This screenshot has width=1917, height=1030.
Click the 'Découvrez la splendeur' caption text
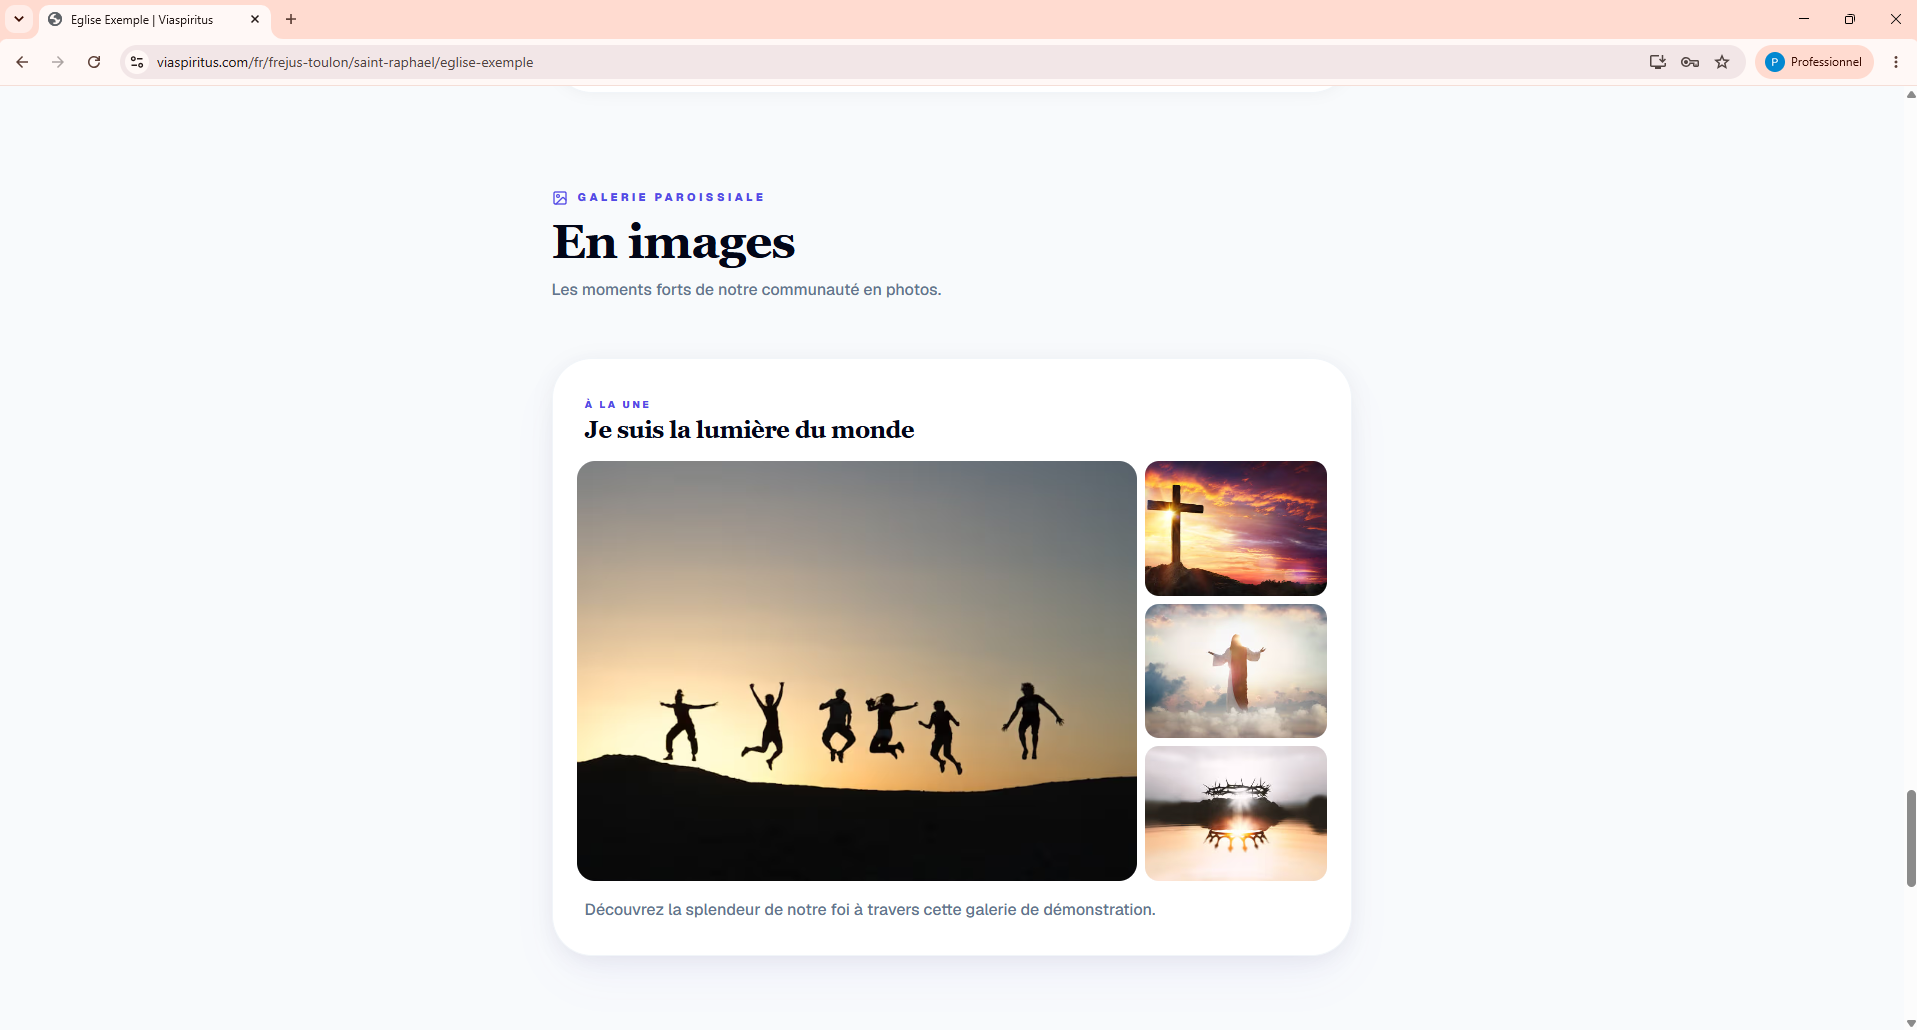point(870,909)
